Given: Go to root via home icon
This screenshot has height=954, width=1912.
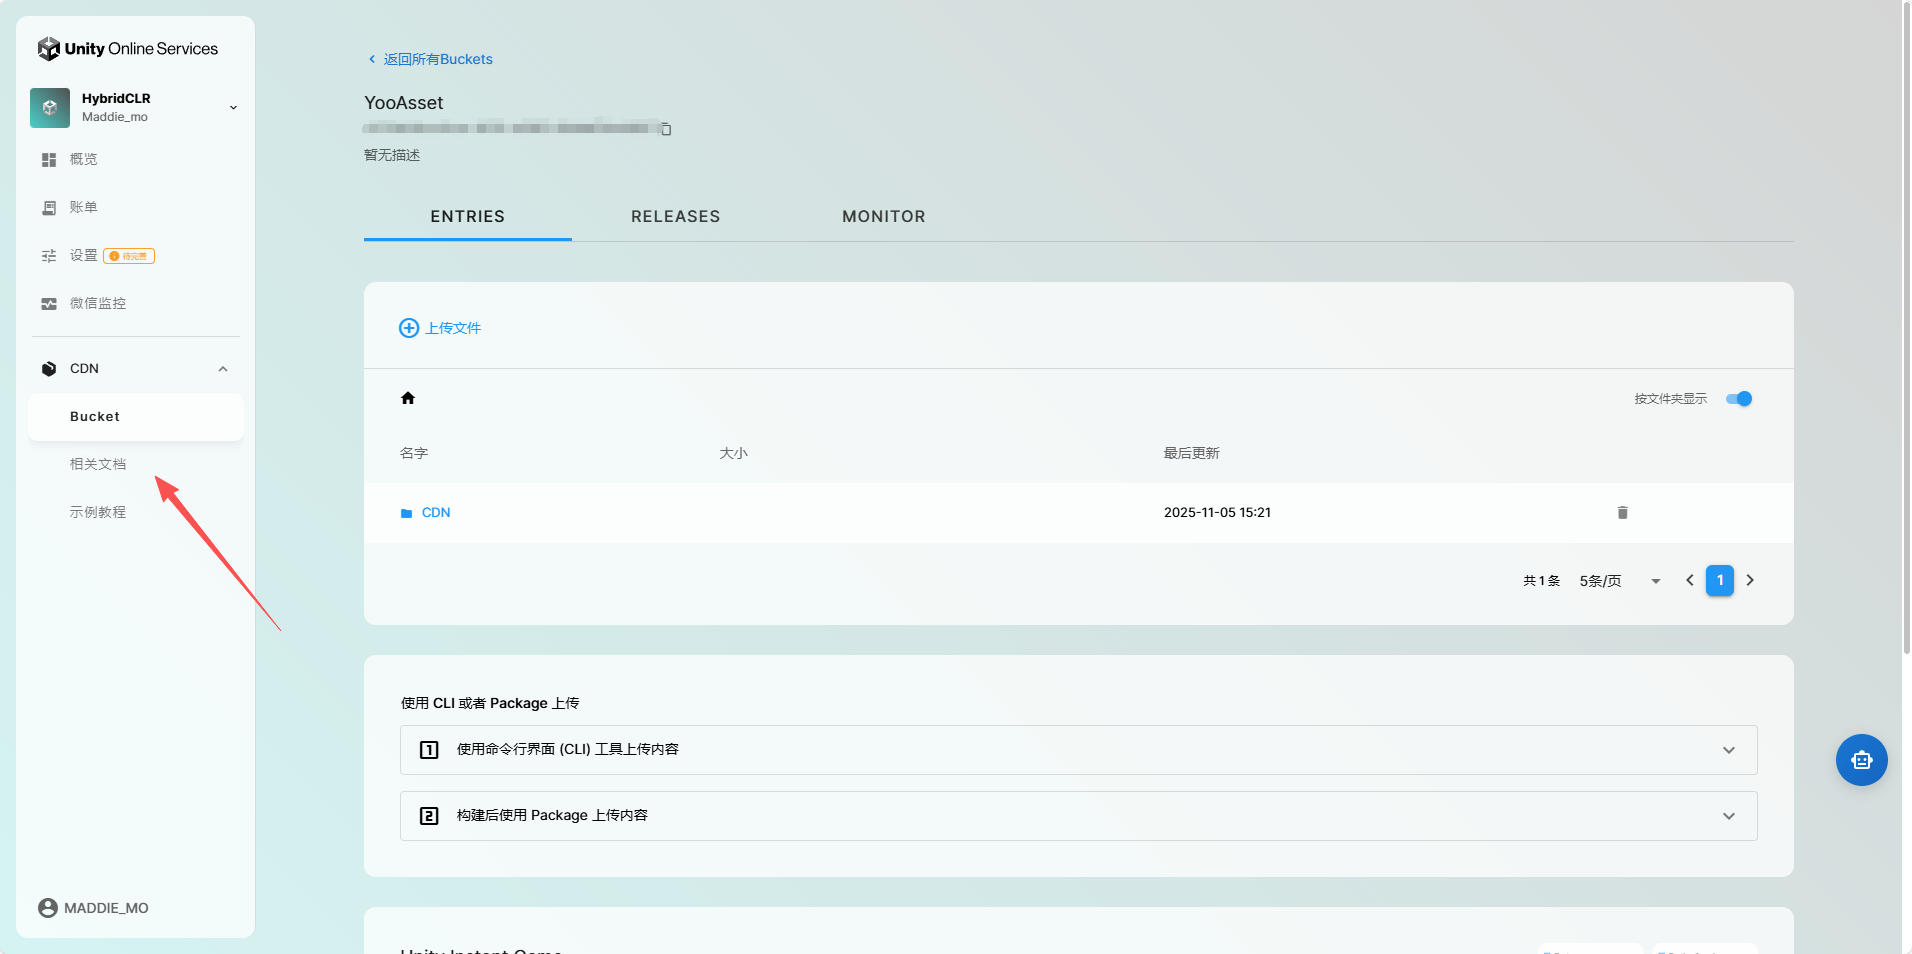Looking at the screenshot, I should [x=408, y=398].
